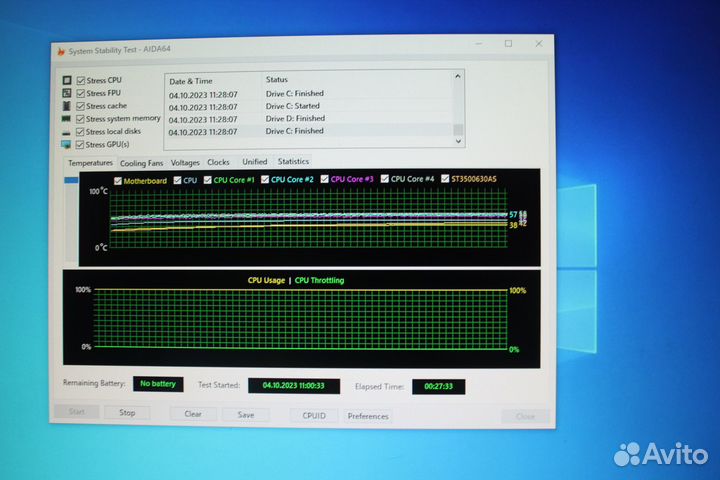Maximize the System Stability Test window
This screenshot has width=720, height=480.
click(x=508, y=44)
